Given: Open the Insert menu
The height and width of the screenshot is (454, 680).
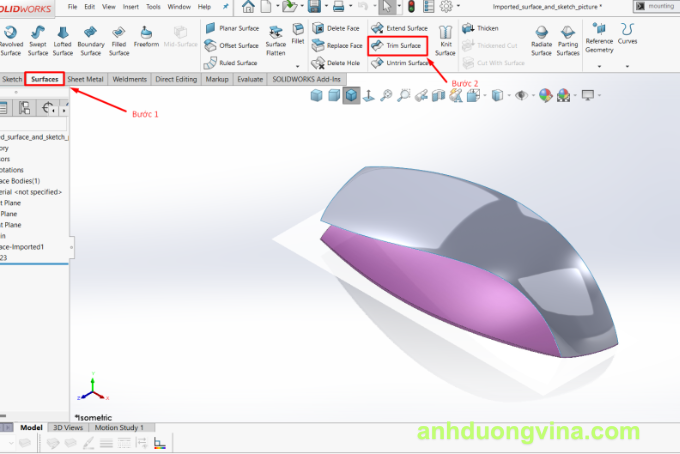Looking at the screenshot, I should [131, 6].
